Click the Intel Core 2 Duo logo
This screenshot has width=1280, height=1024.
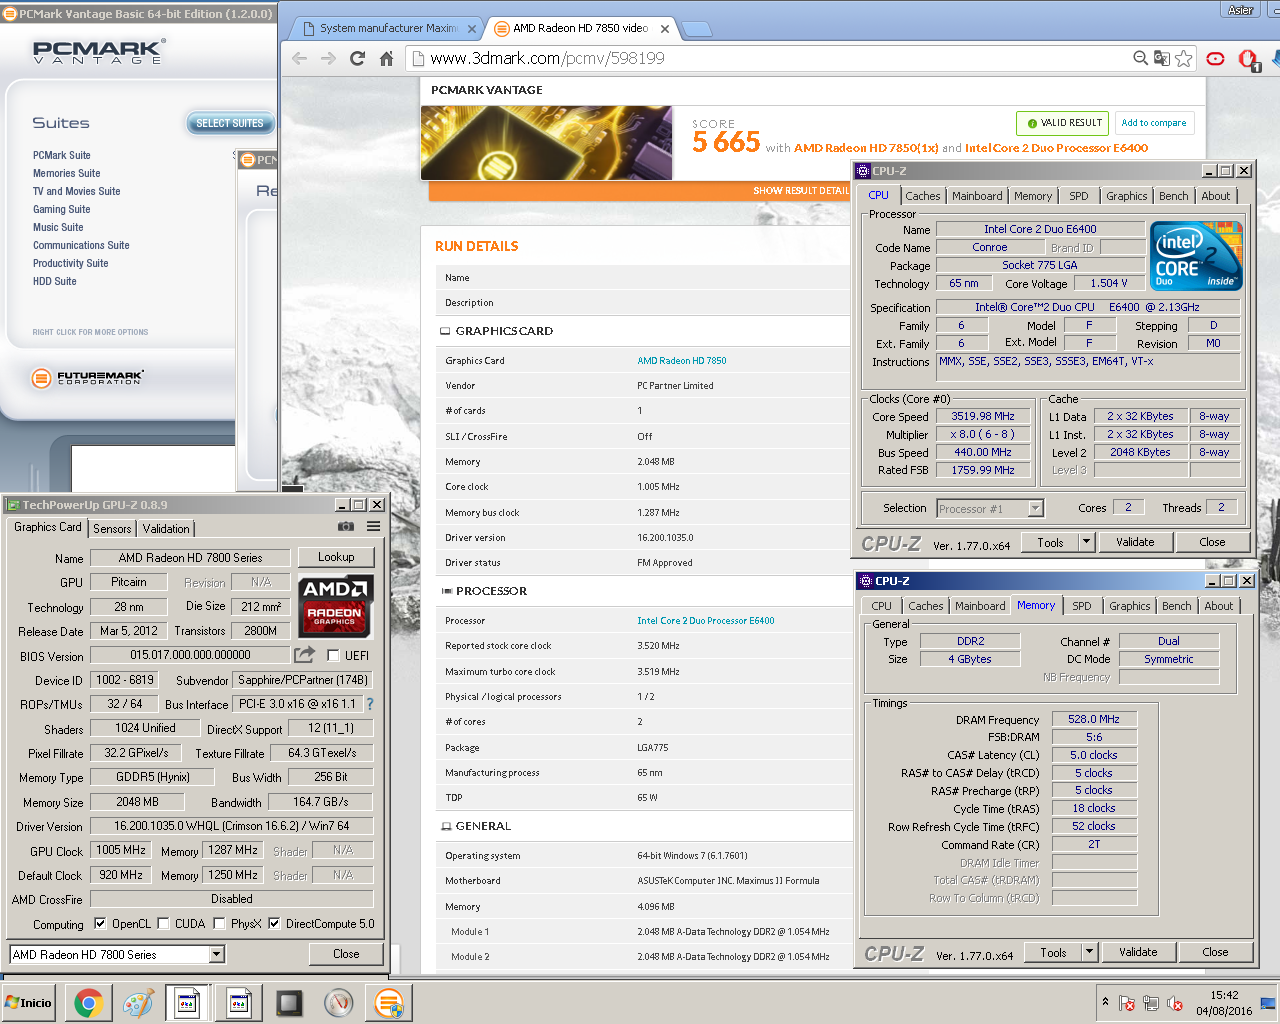(1197, 255)
